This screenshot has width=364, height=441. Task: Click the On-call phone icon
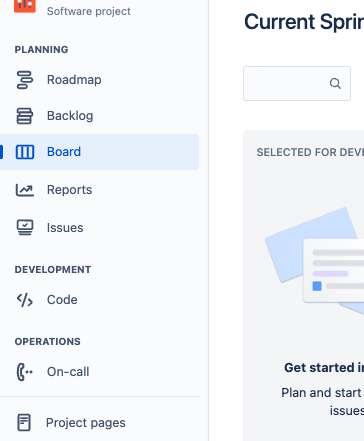tap(25, 372)
